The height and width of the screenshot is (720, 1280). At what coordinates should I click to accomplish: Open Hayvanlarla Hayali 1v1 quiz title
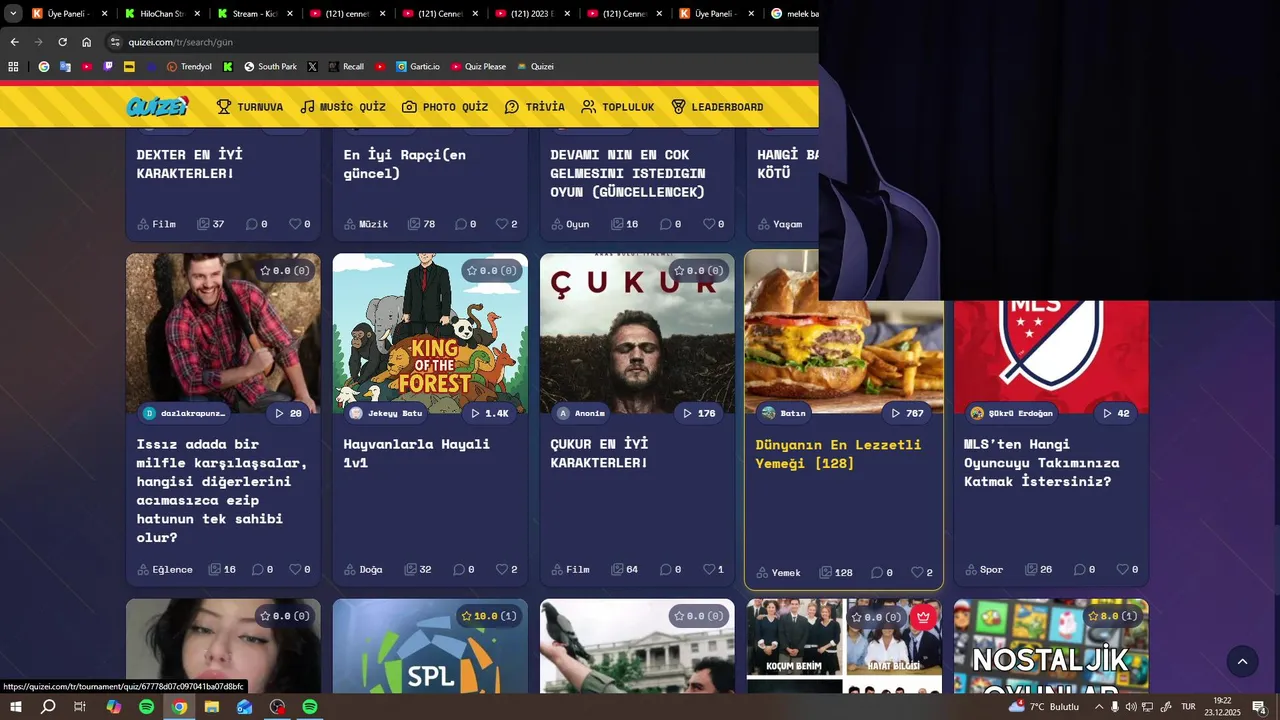[x=416, y=453]
